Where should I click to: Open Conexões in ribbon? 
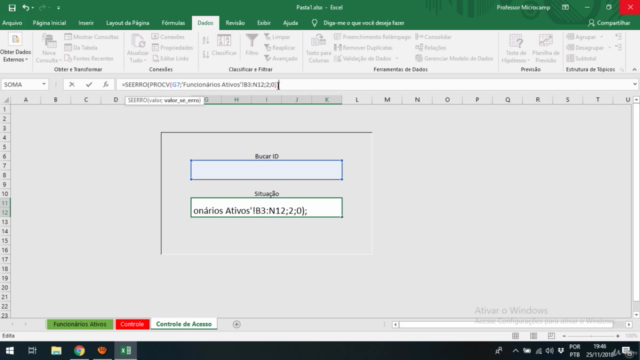[168, 37]
